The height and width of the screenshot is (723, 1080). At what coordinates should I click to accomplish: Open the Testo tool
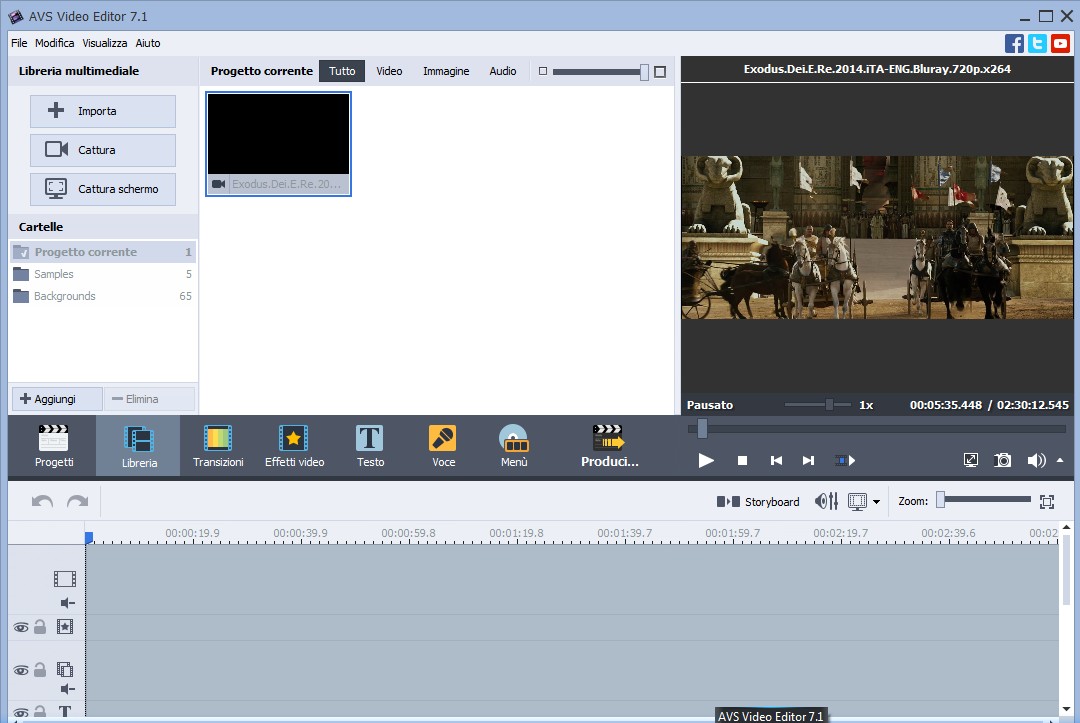point(370,446)
